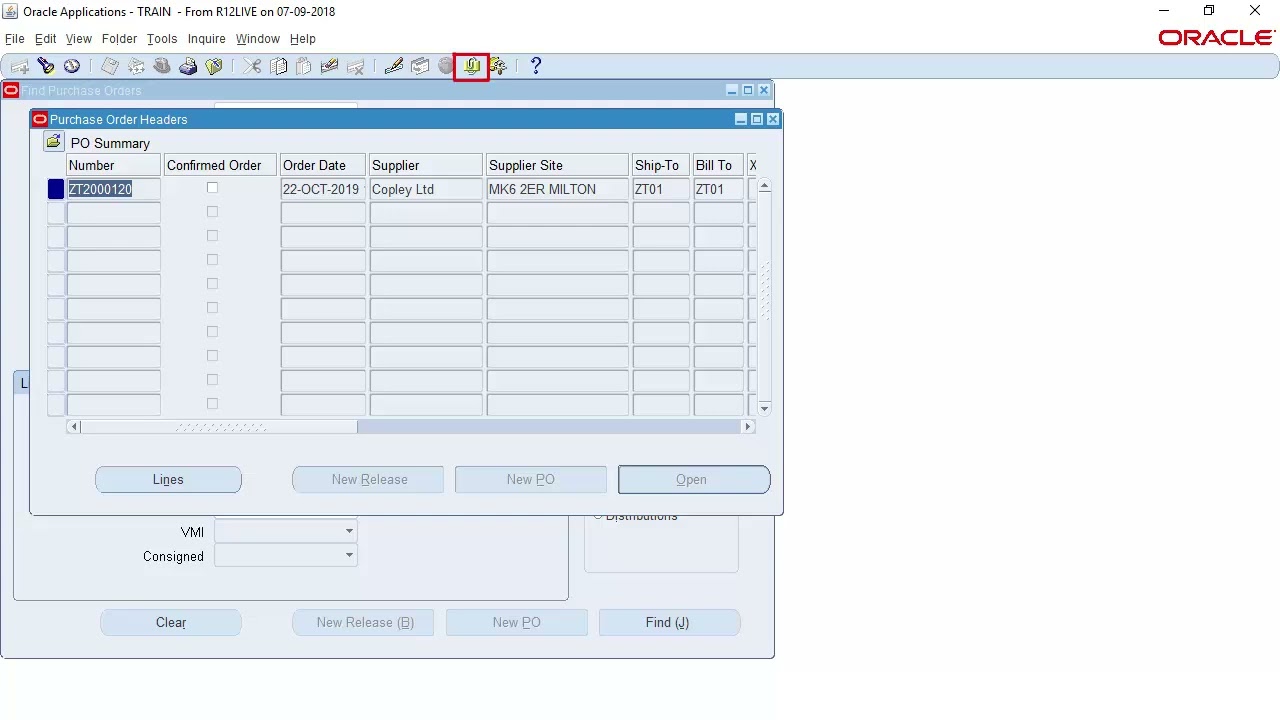Screen dimensions: 1280x720
Task: Click the Ship-To cell ZT01
Action: click(x=661, y=189)
